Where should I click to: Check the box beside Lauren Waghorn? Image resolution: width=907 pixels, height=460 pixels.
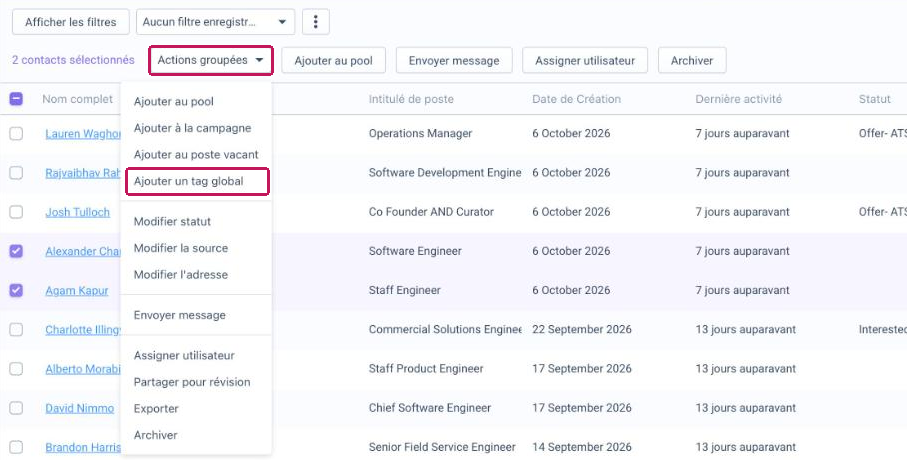tap(16, 134)
